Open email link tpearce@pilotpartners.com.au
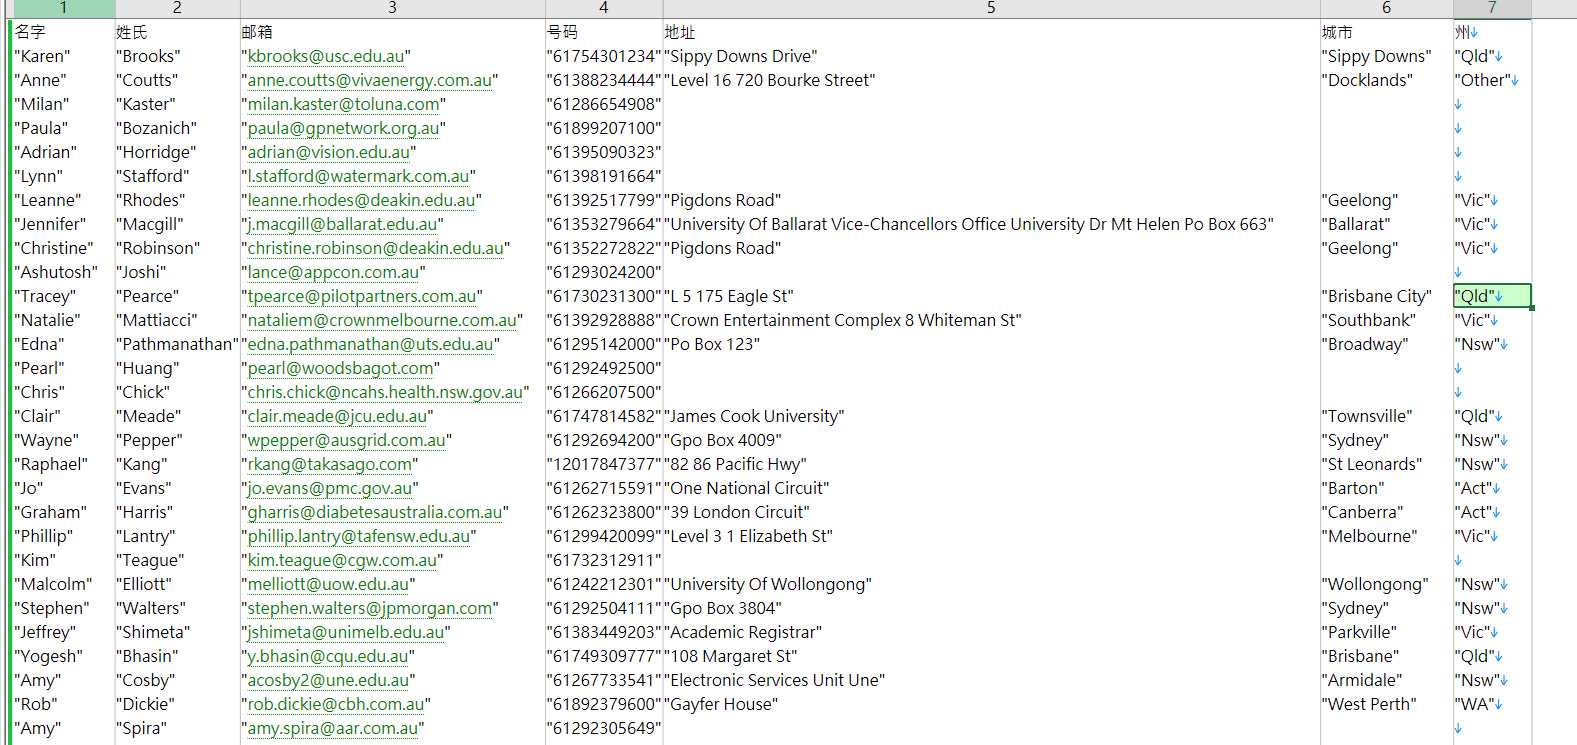Image resolution: width=1577 pixels, height=745 pixels. point(362,296)
